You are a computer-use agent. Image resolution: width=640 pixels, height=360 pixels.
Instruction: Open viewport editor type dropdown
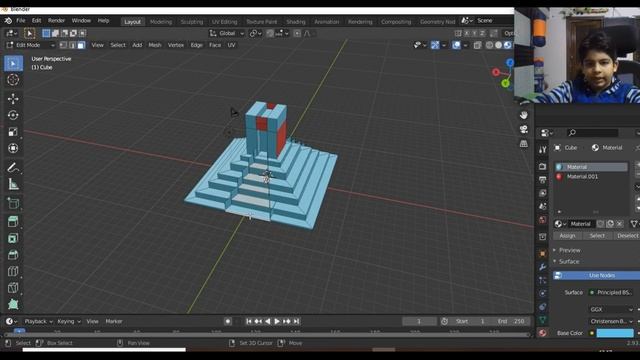(x=11, y=33)
